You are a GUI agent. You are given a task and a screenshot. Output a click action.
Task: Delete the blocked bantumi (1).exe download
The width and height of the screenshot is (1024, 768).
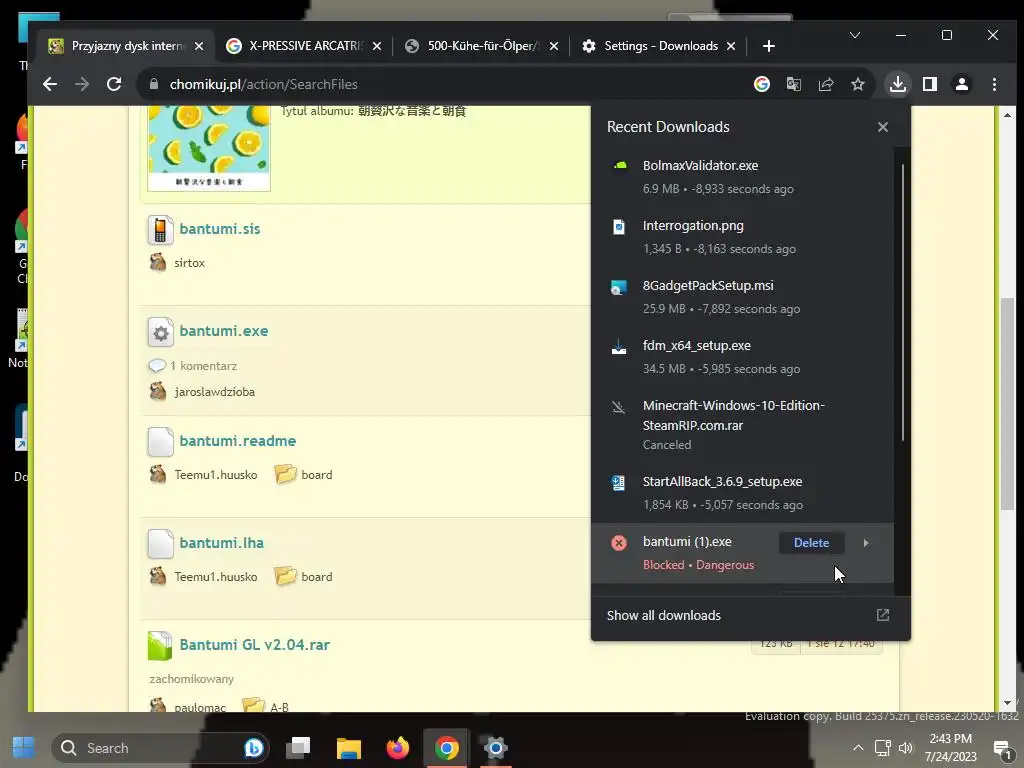pos(811,543)
